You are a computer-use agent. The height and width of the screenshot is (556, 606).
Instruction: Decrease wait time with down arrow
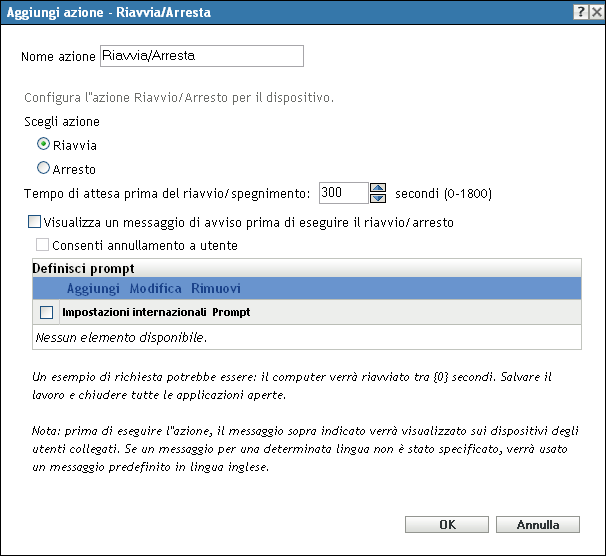click(x=378, y=198)
